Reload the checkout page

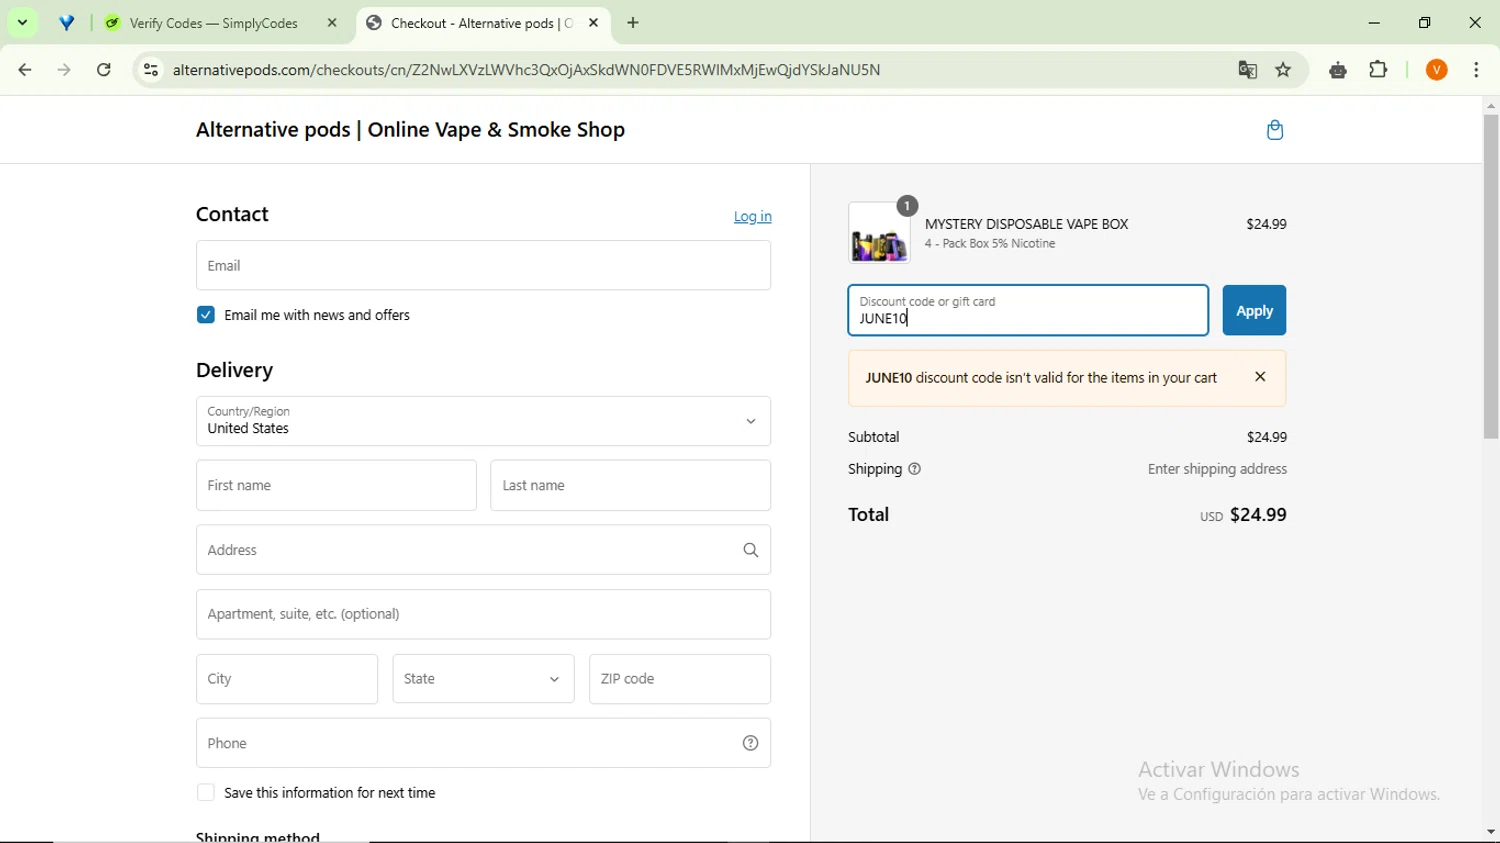coord(104,70)
